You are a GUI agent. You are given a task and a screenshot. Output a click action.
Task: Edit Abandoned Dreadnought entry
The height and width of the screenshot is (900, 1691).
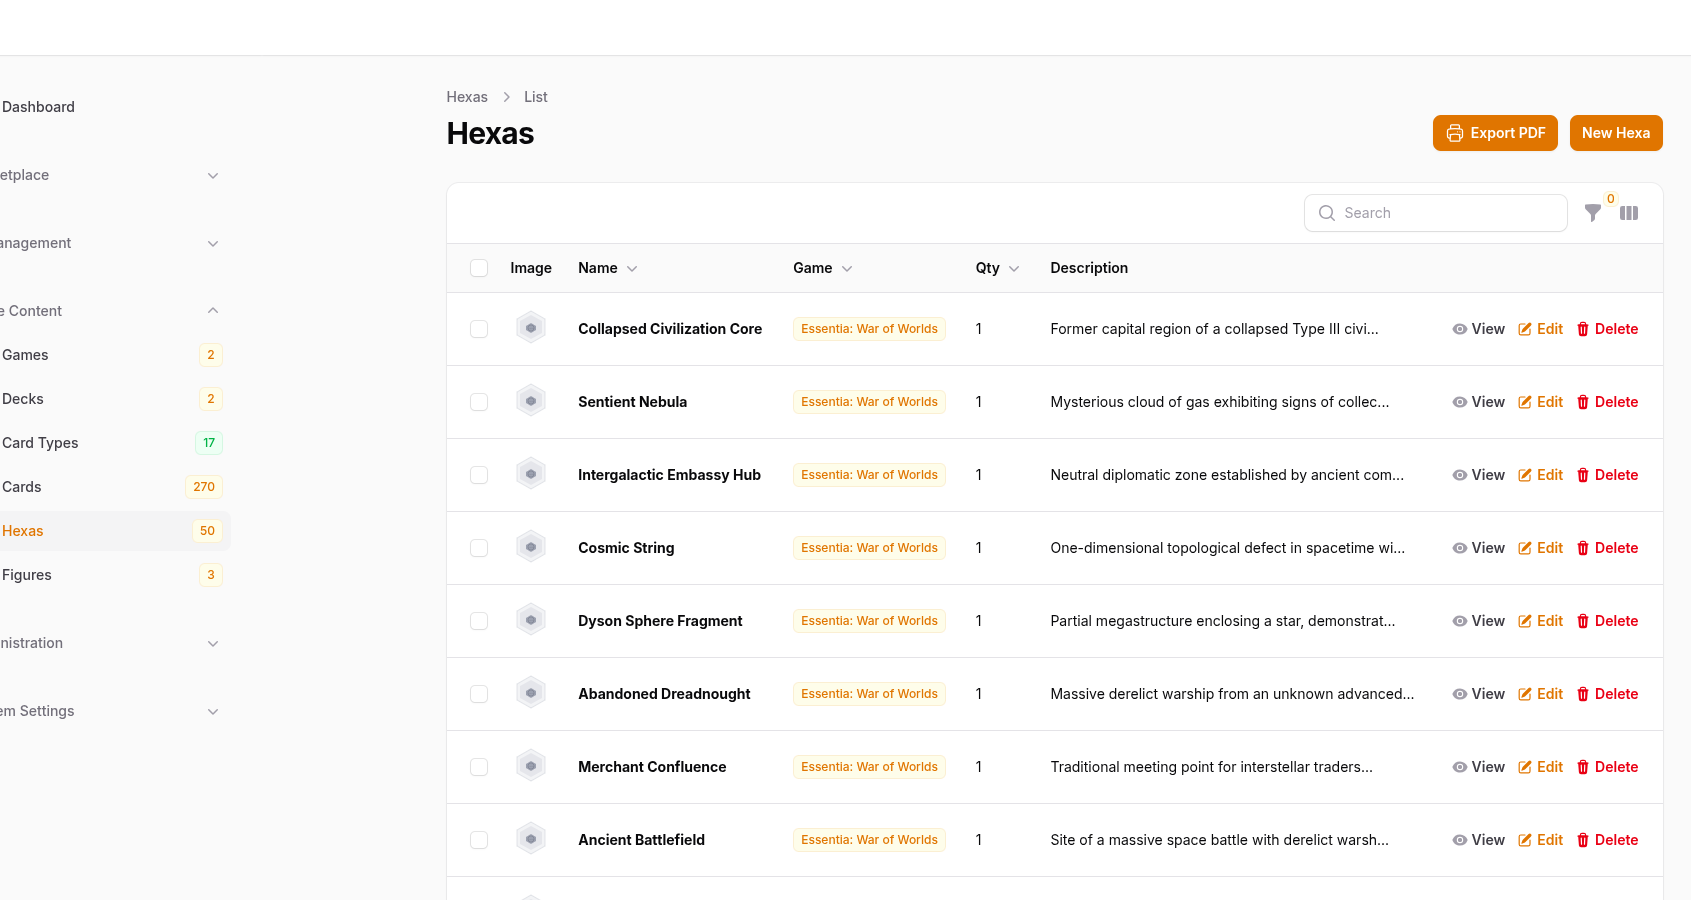pyautogui.click(x=1540, y=694)
